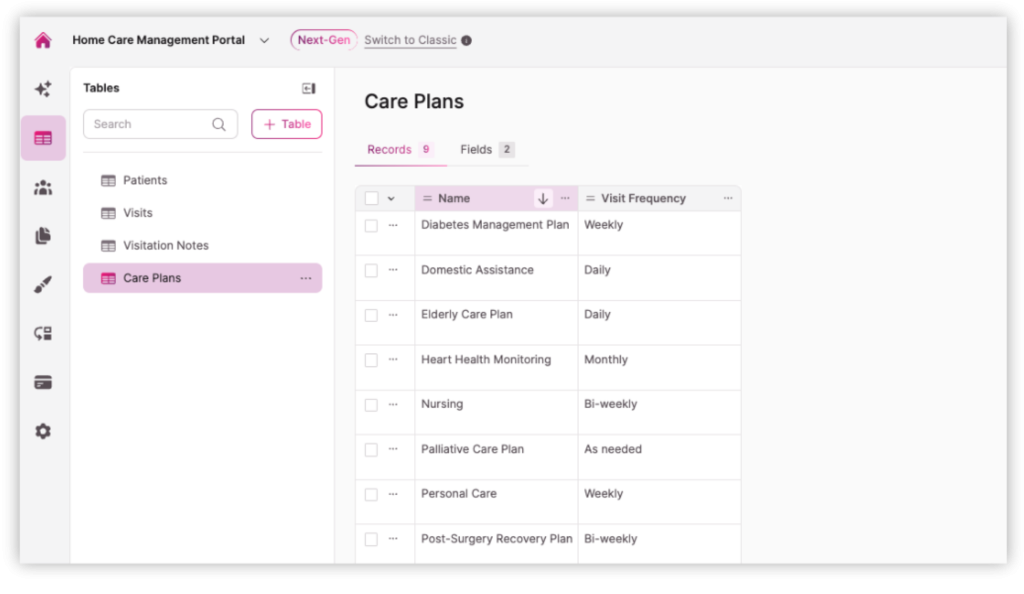Select the Tables sidebar icon
This screenshot has height=594, width=1024.
pos(43,138)
